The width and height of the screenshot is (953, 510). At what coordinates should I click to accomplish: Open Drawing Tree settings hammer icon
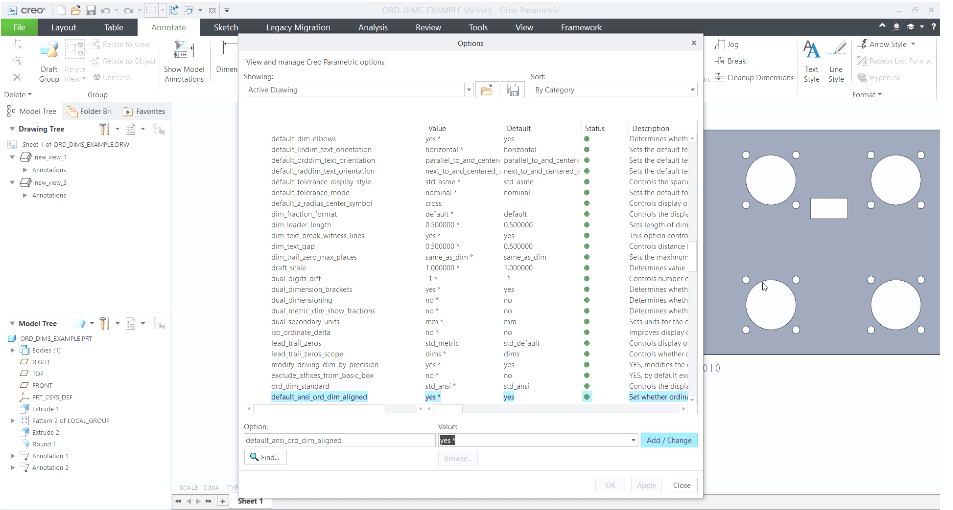pos(105,129)
